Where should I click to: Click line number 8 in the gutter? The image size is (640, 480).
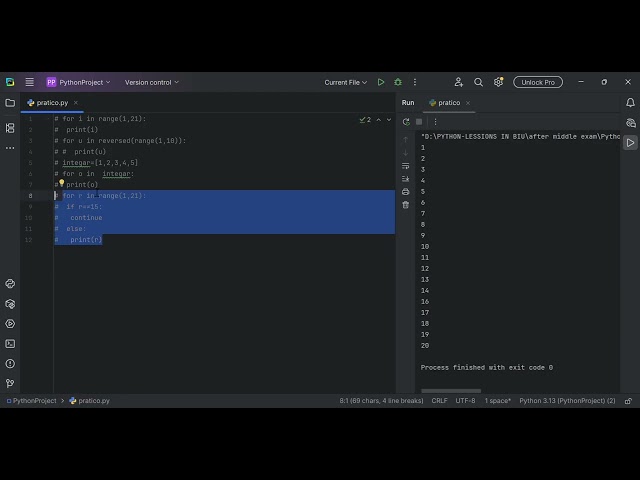tap(30, 196)
